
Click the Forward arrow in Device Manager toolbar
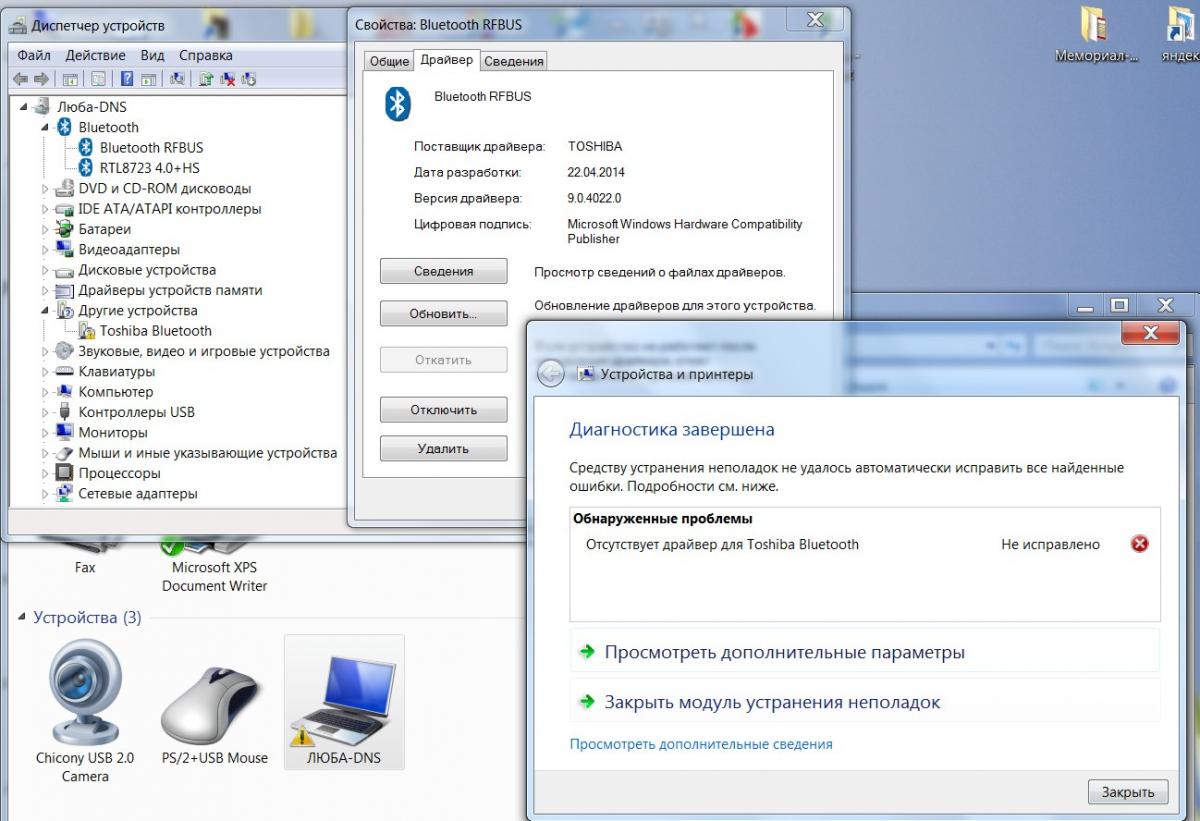(x=41, y=79)
